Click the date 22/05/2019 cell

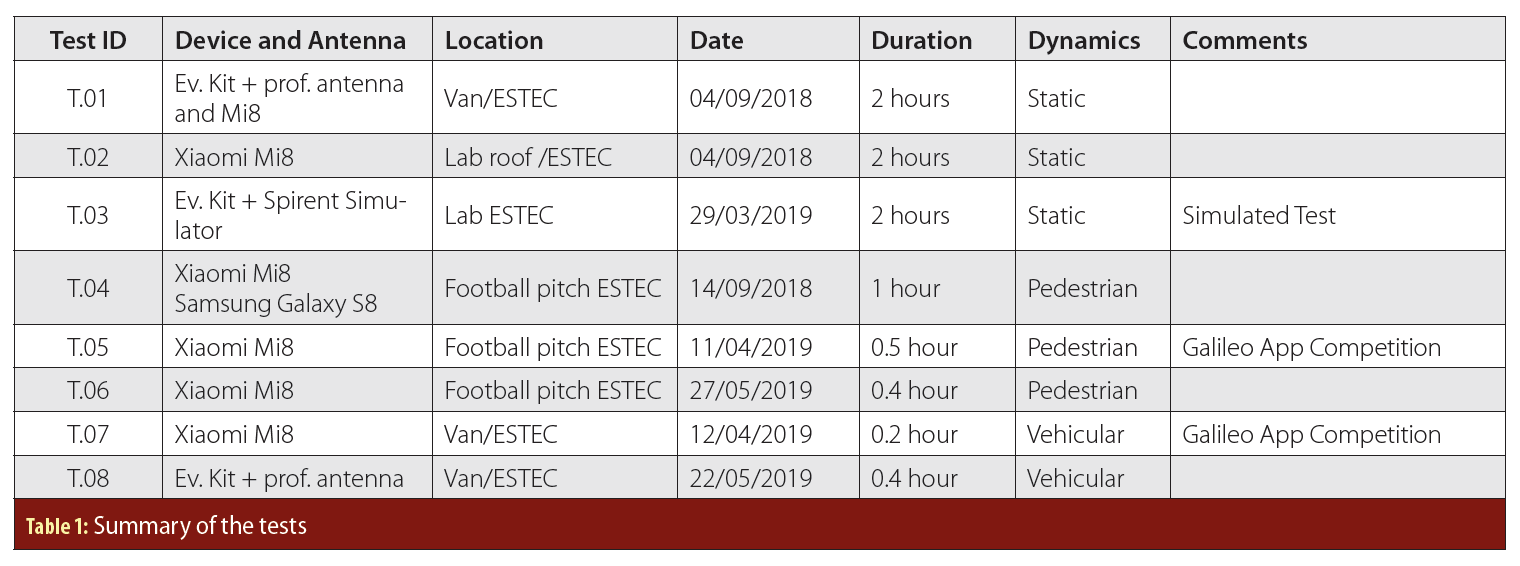[751, 478]
